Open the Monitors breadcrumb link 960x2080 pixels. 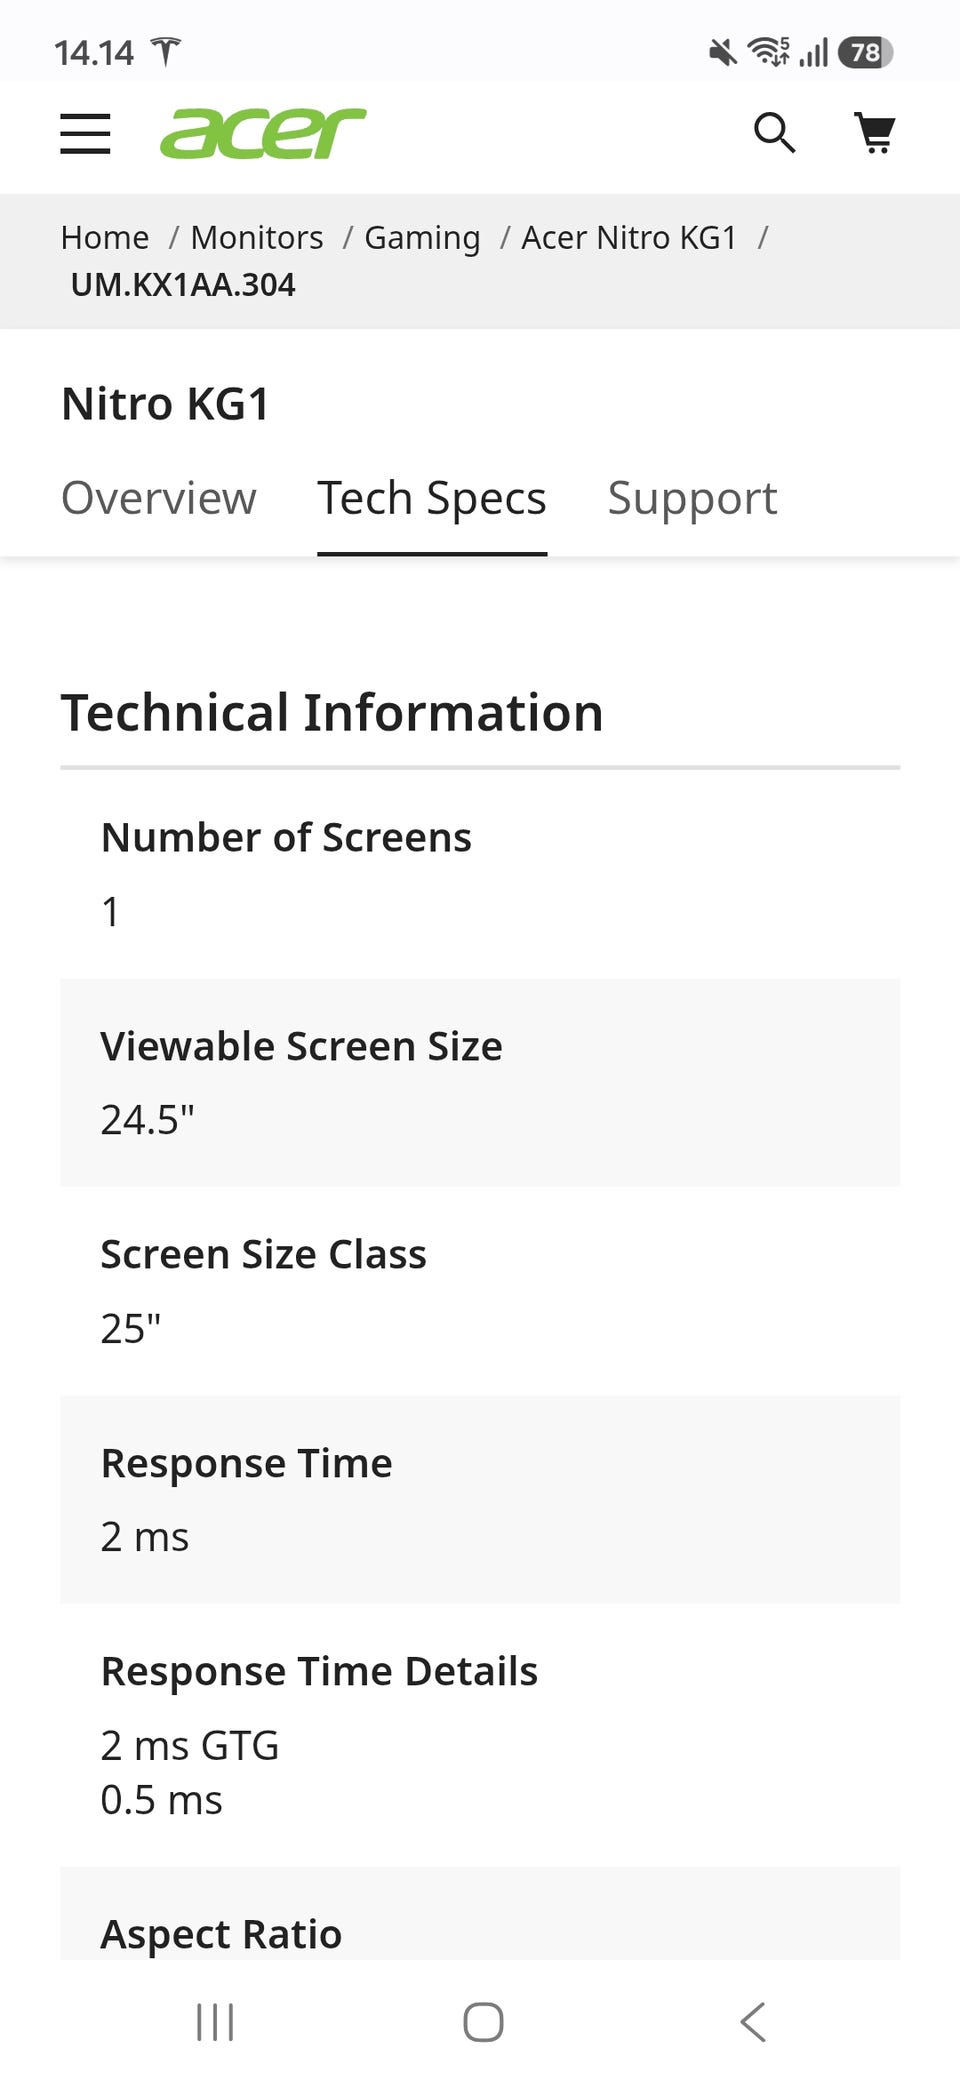coord(257,238)
